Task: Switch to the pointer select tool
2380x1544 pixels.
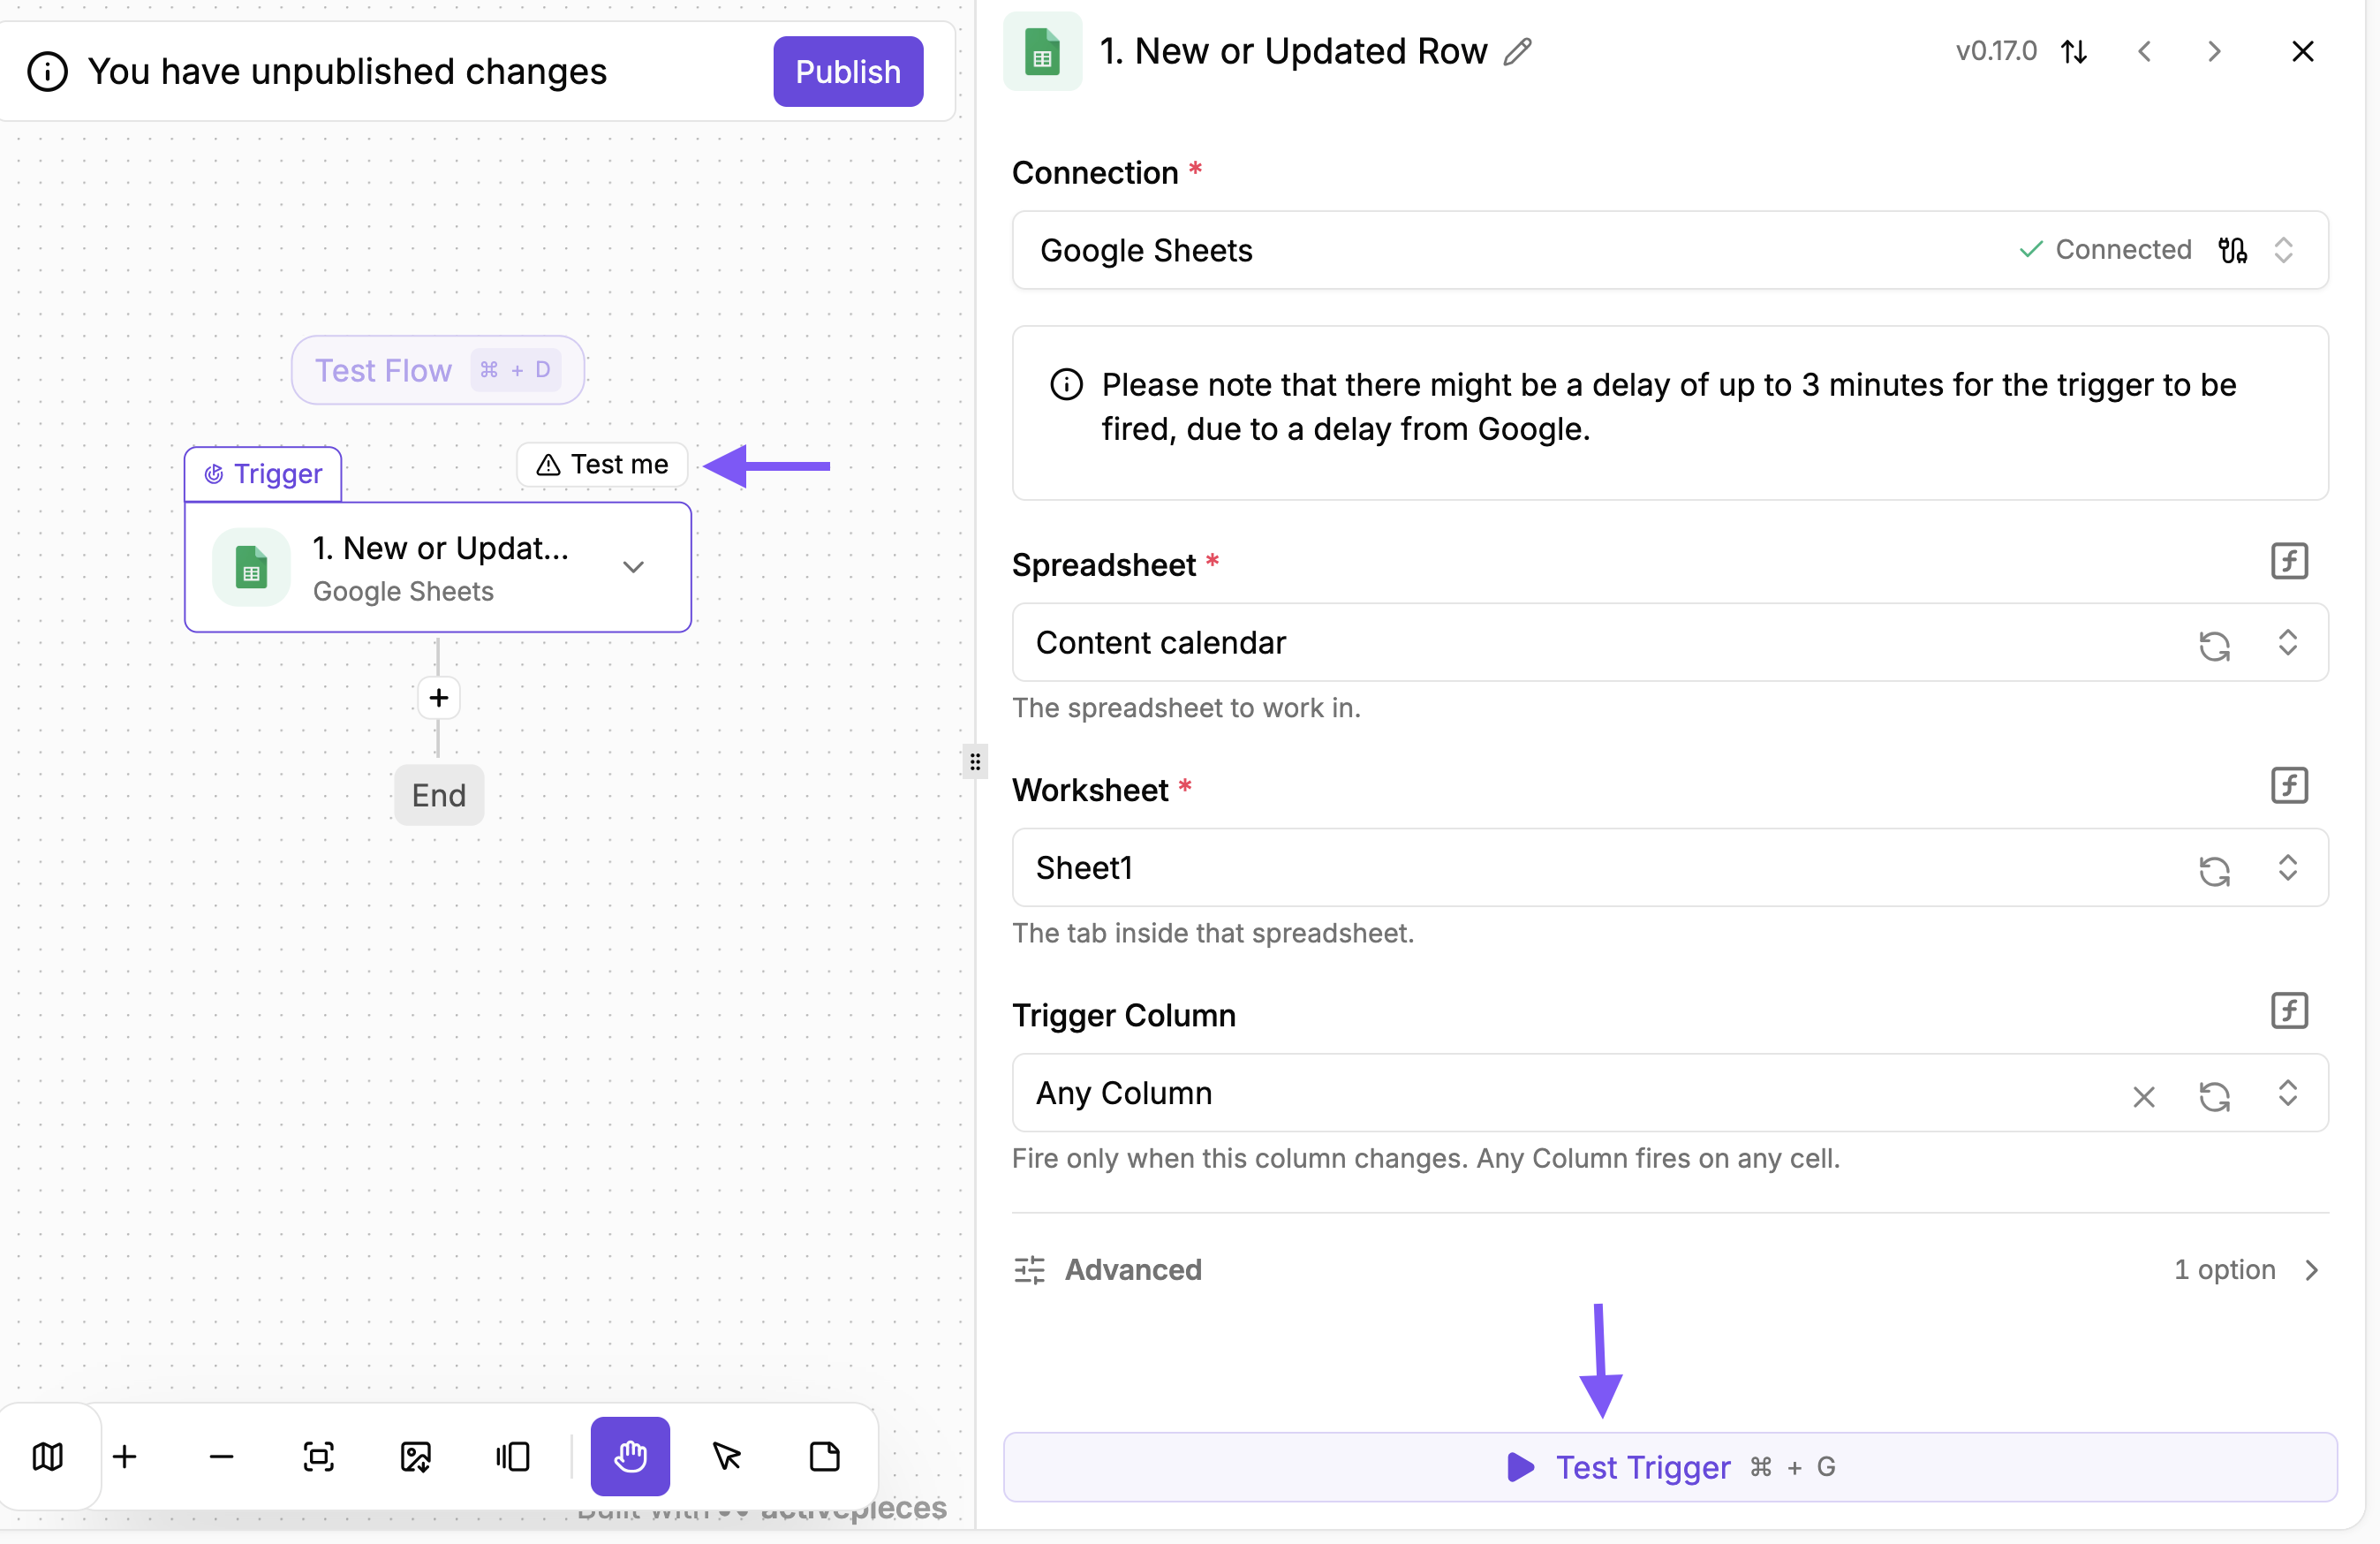Action: (727, 1456)
